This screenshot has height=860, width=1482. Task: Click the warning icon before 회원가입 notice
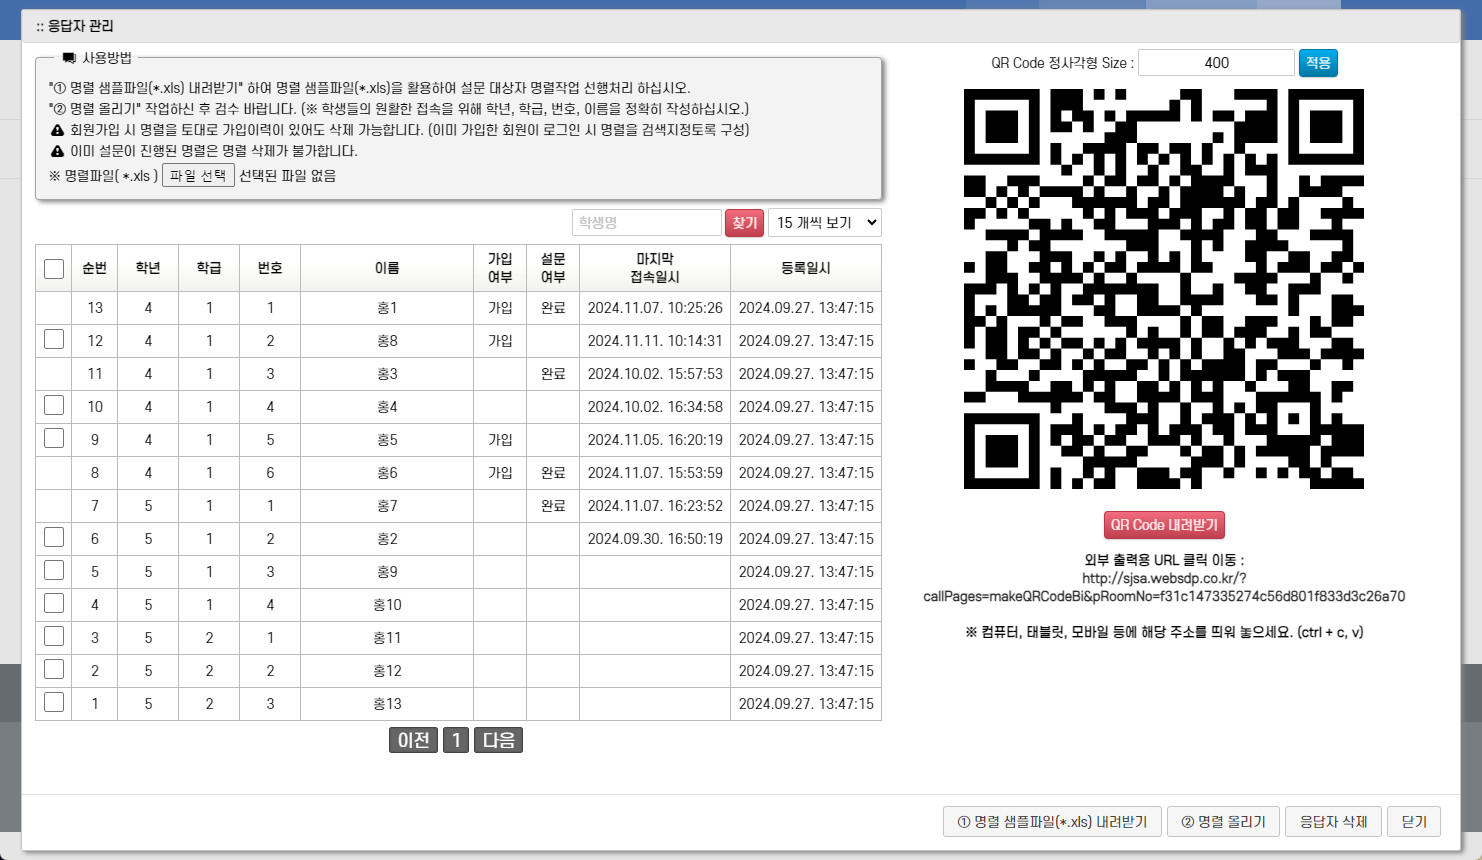[57, 130]
